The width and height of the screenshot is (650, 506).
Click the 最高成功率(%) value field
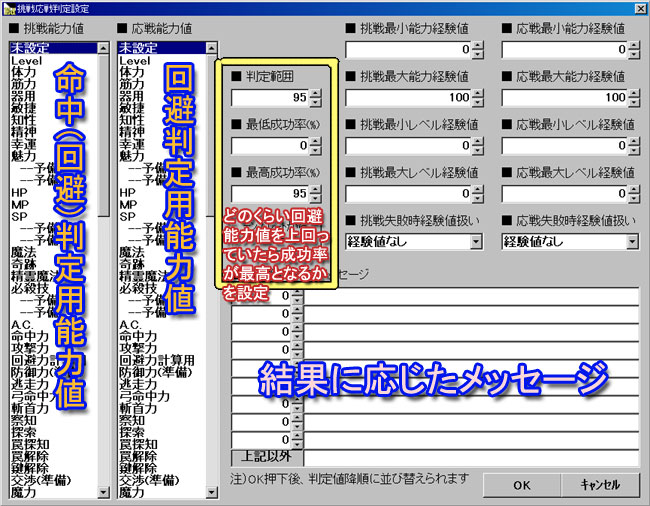coord(270,194)
